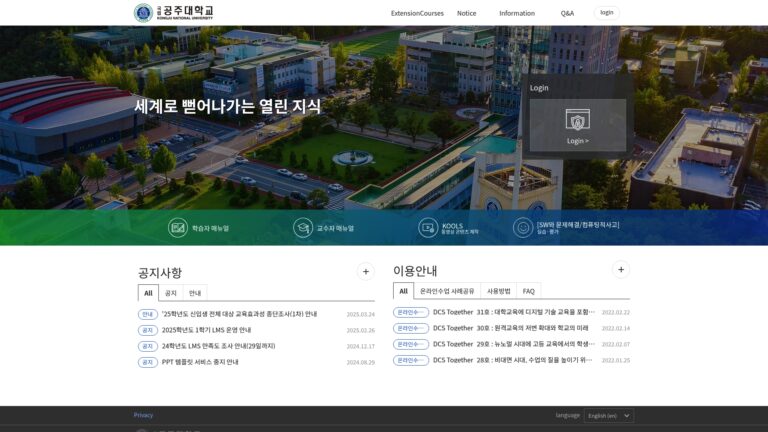Open the ExtensionCourses menu

[417, 13]
